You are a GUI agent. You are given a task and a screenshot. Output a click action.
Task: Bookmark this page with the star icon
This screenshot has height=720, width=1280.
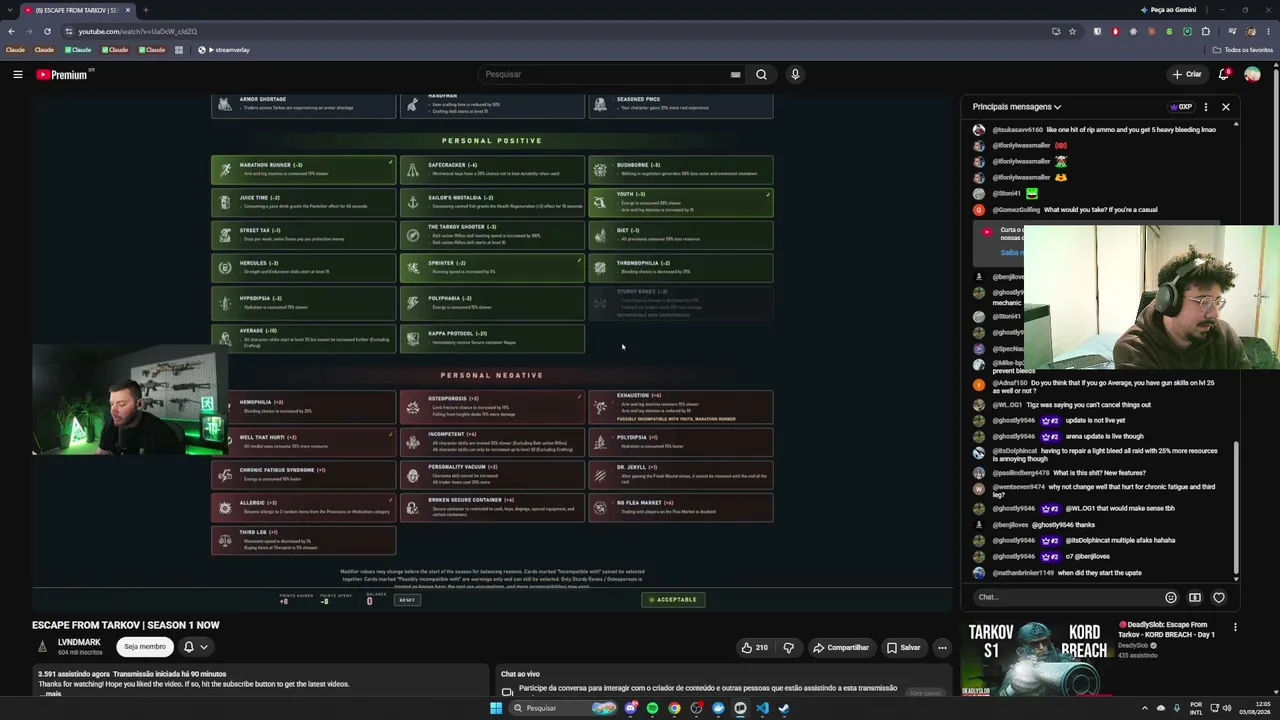pos(1072,31)
